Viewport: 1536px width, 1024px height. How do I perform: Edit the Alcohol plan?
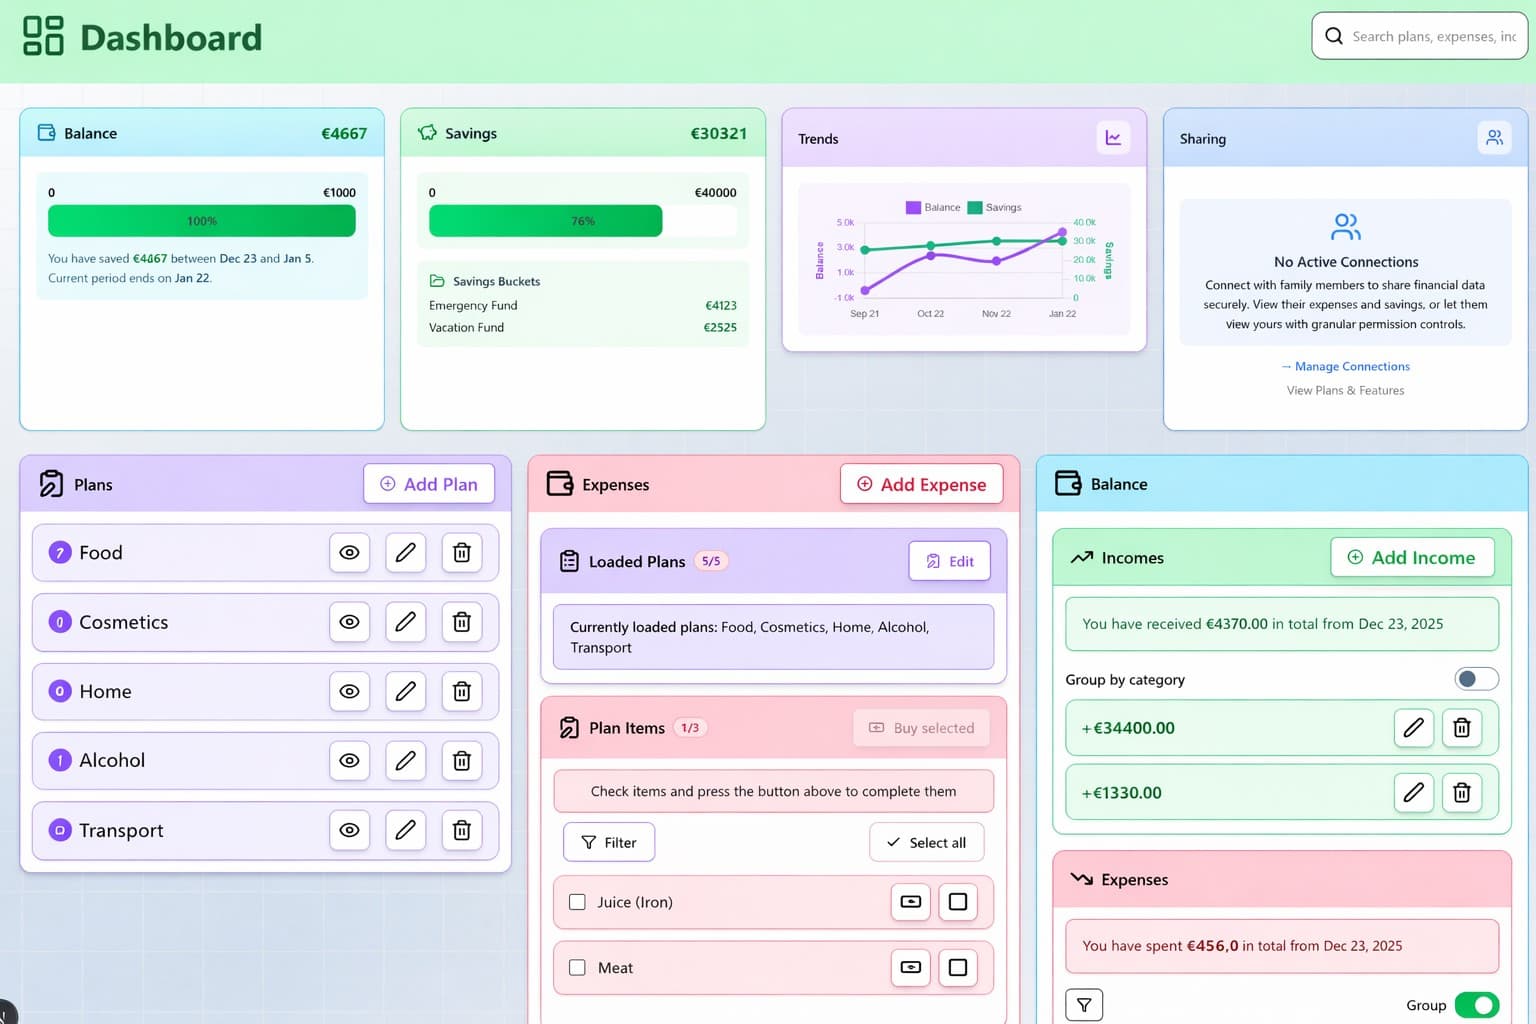[406, 760]
